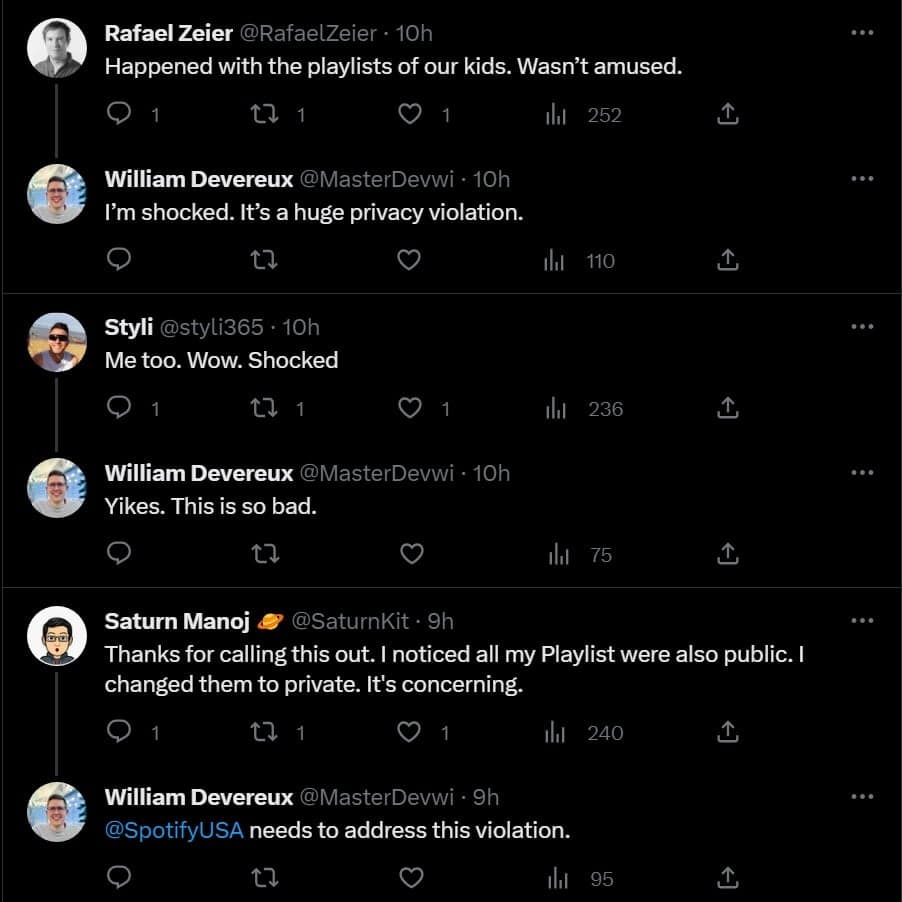Screen dimensions: 902x902
Task: Like the "huge privacy violation" tweet
Action: click(409, 261)
